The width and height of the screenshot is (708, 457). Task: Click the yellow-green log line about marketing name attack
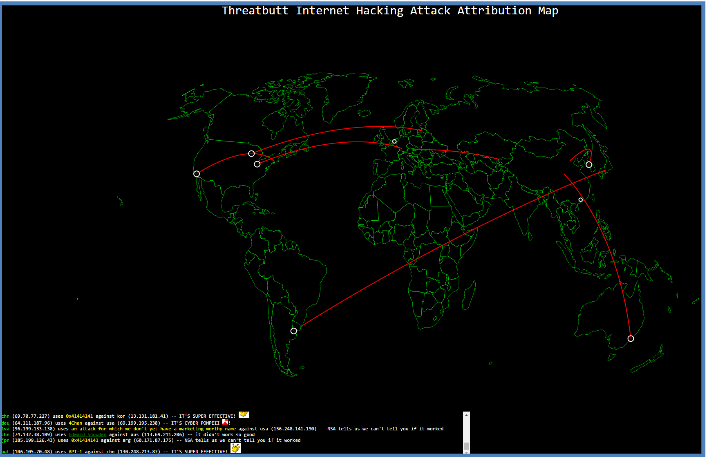point(223,429)
